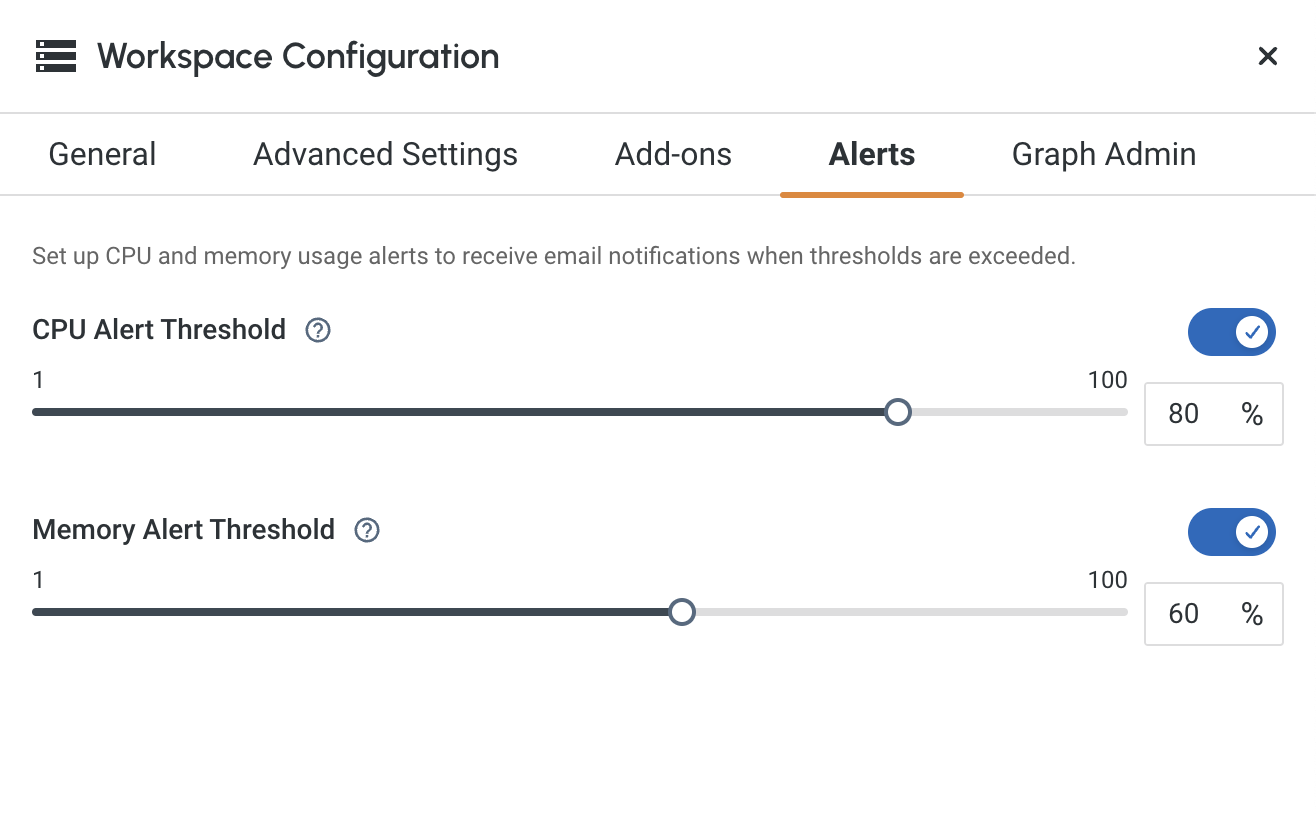Screen dimensions: 1316x814
Task: Click the CPU threshold slider handle
Action: [x=898, y=412]
